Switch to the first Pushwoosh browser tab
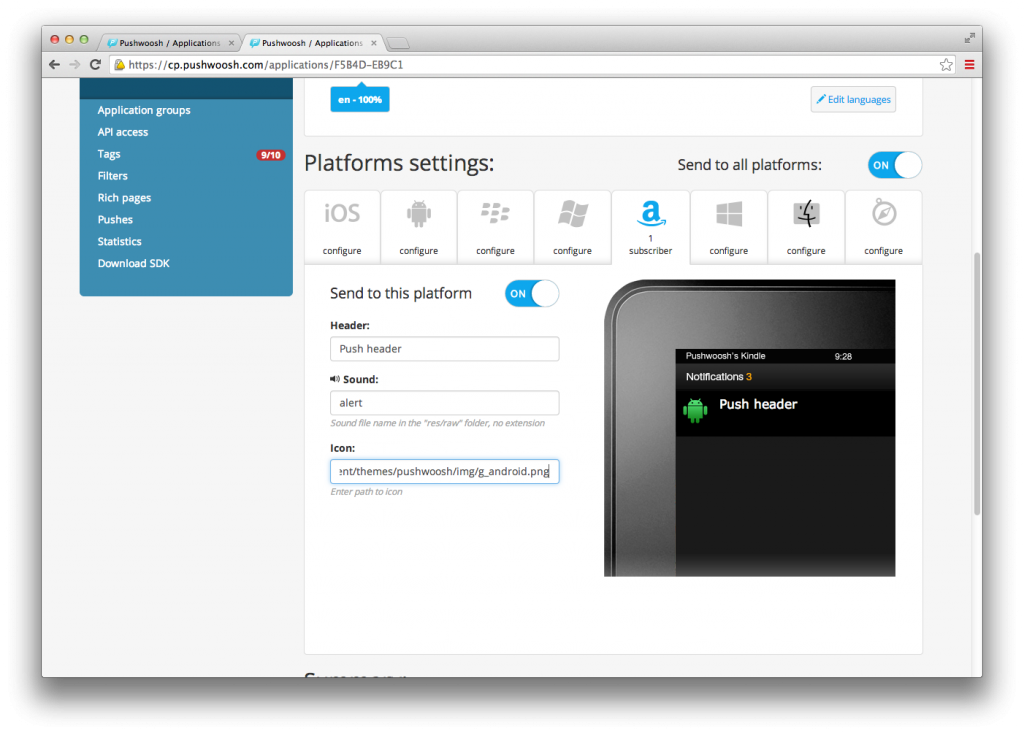Image resolution: width=1024 pixels, height=735 pixels. tap(169, 43)
